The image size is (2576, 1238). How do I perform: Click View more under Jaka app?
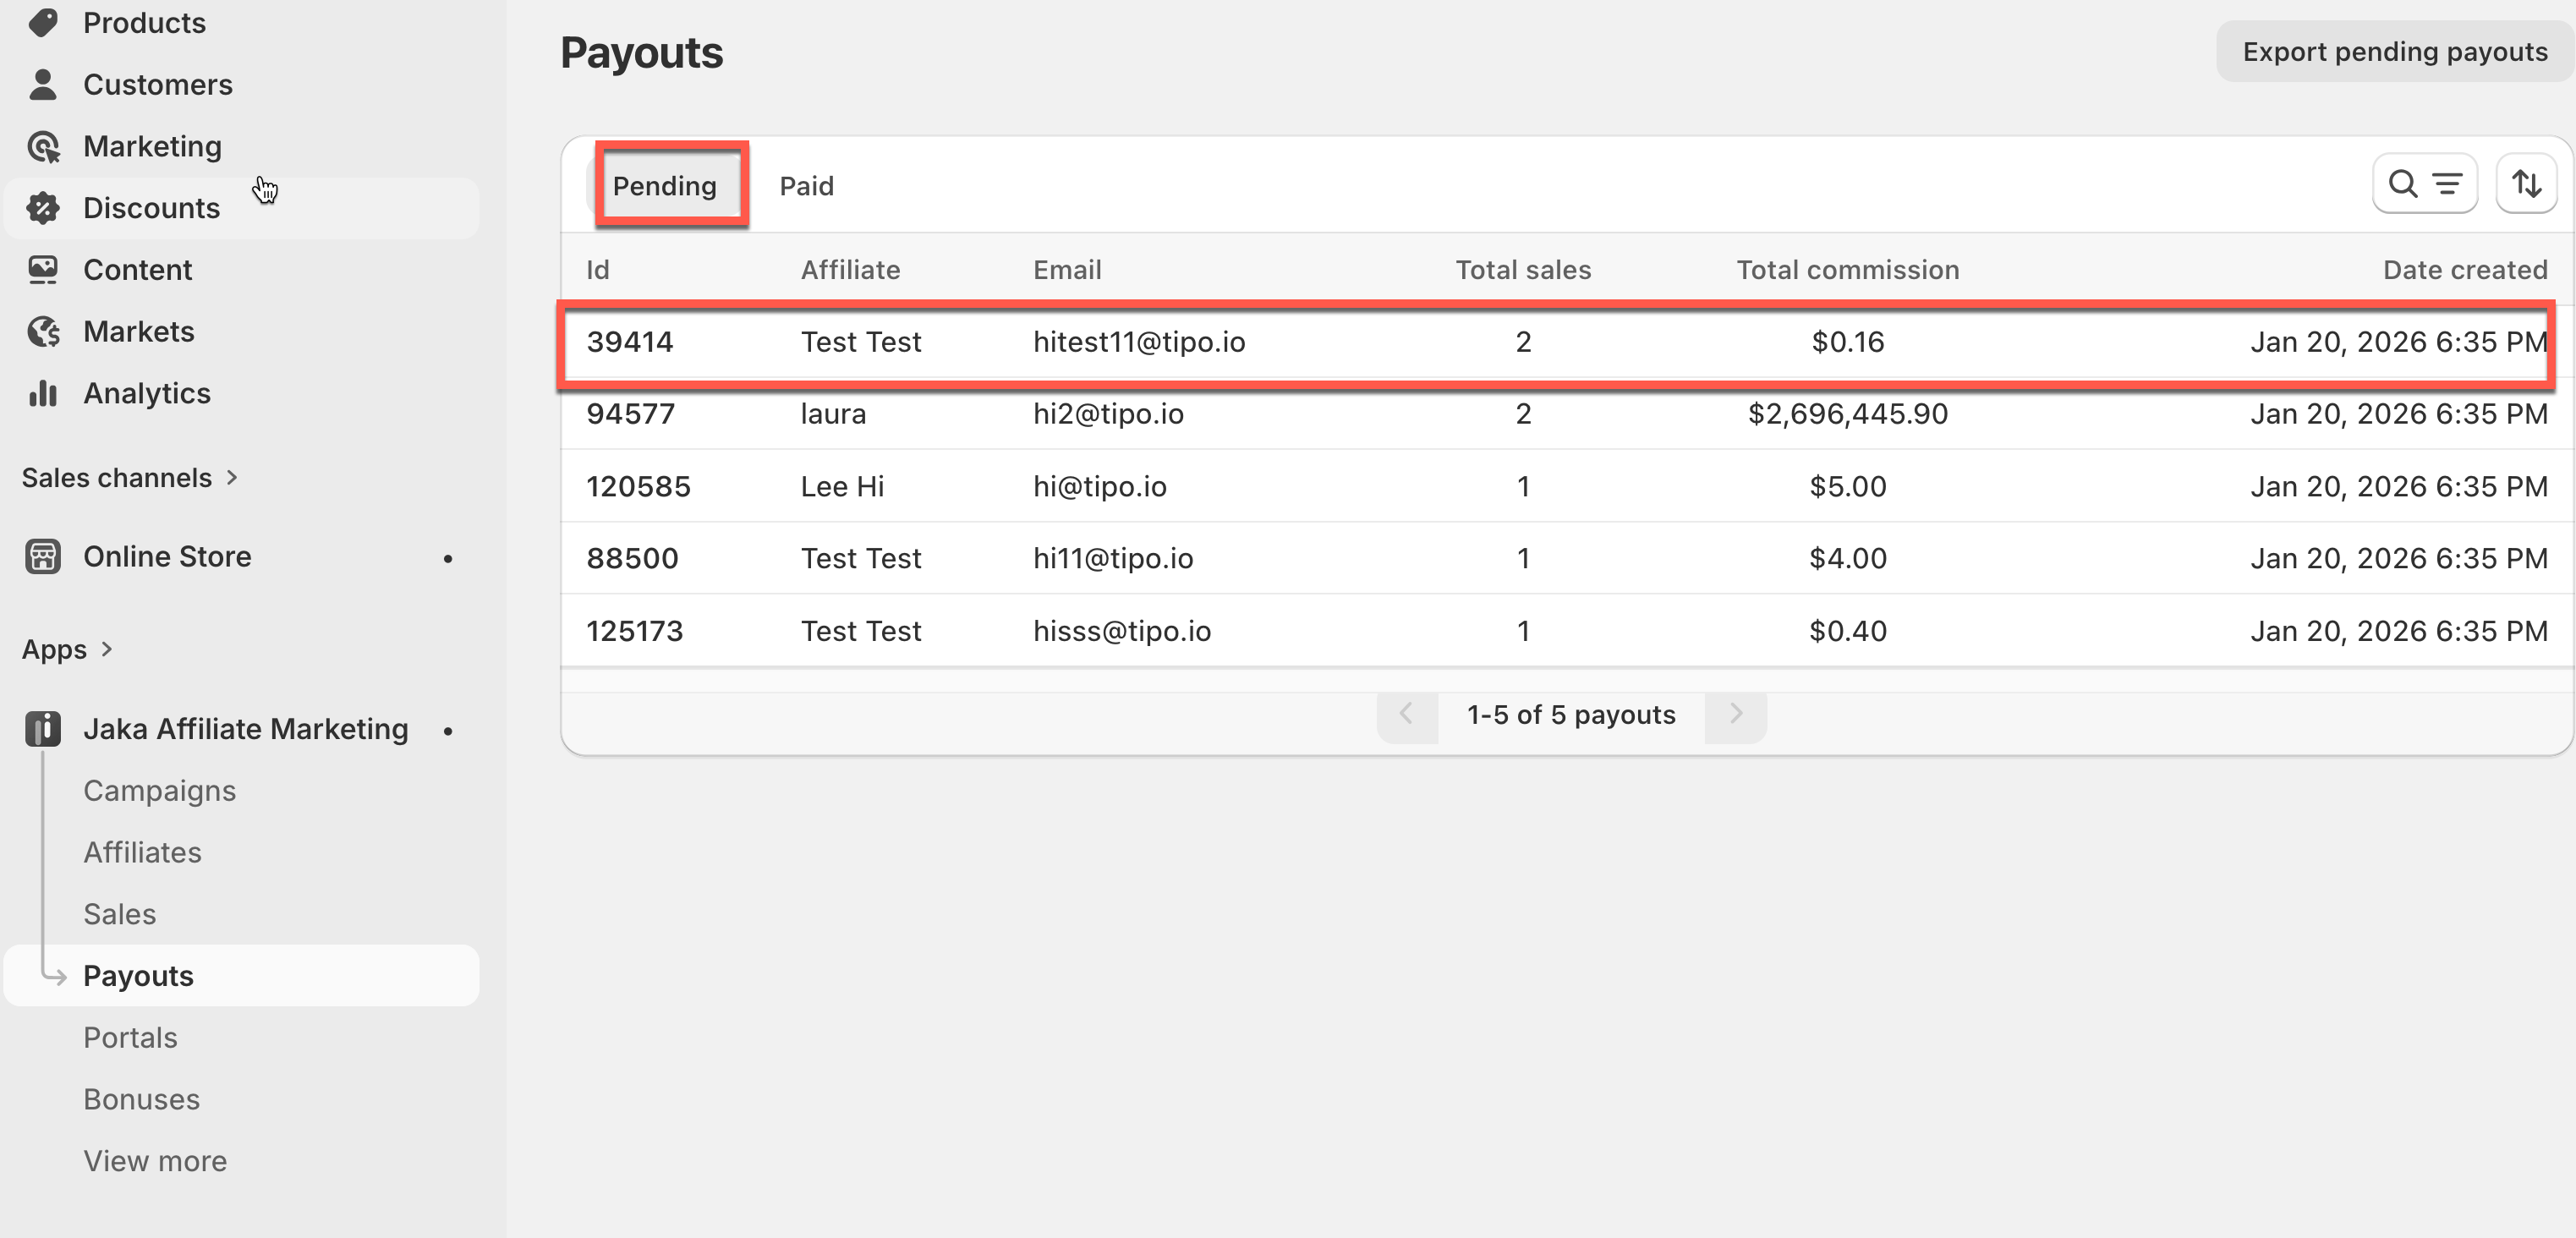tap(155, 1161)
